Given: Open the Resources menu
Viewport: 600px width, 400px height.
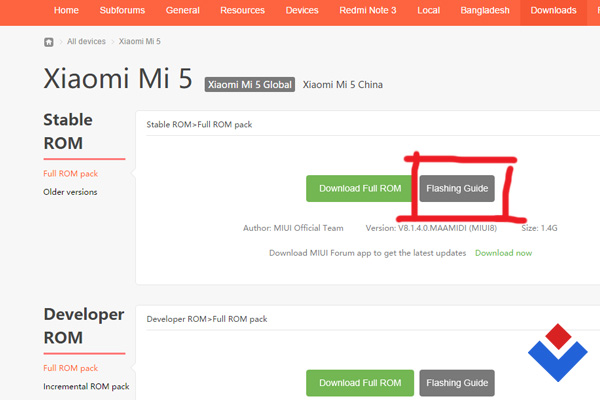Looking at the screenshot, I should [242, 10].
